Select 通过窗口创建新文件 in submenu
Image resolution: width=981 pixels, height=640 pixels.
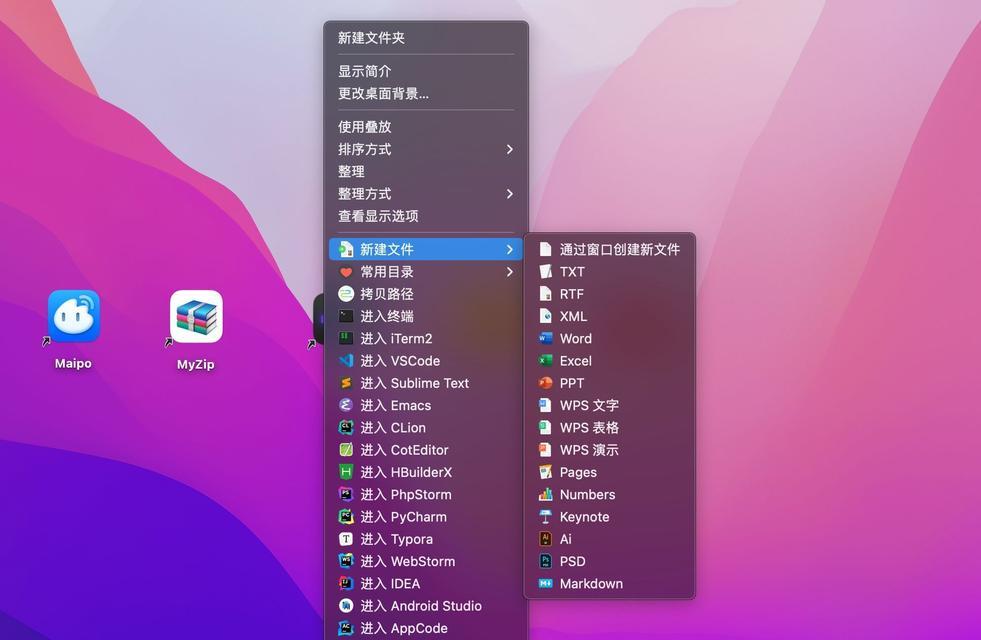tap(609, 250)
